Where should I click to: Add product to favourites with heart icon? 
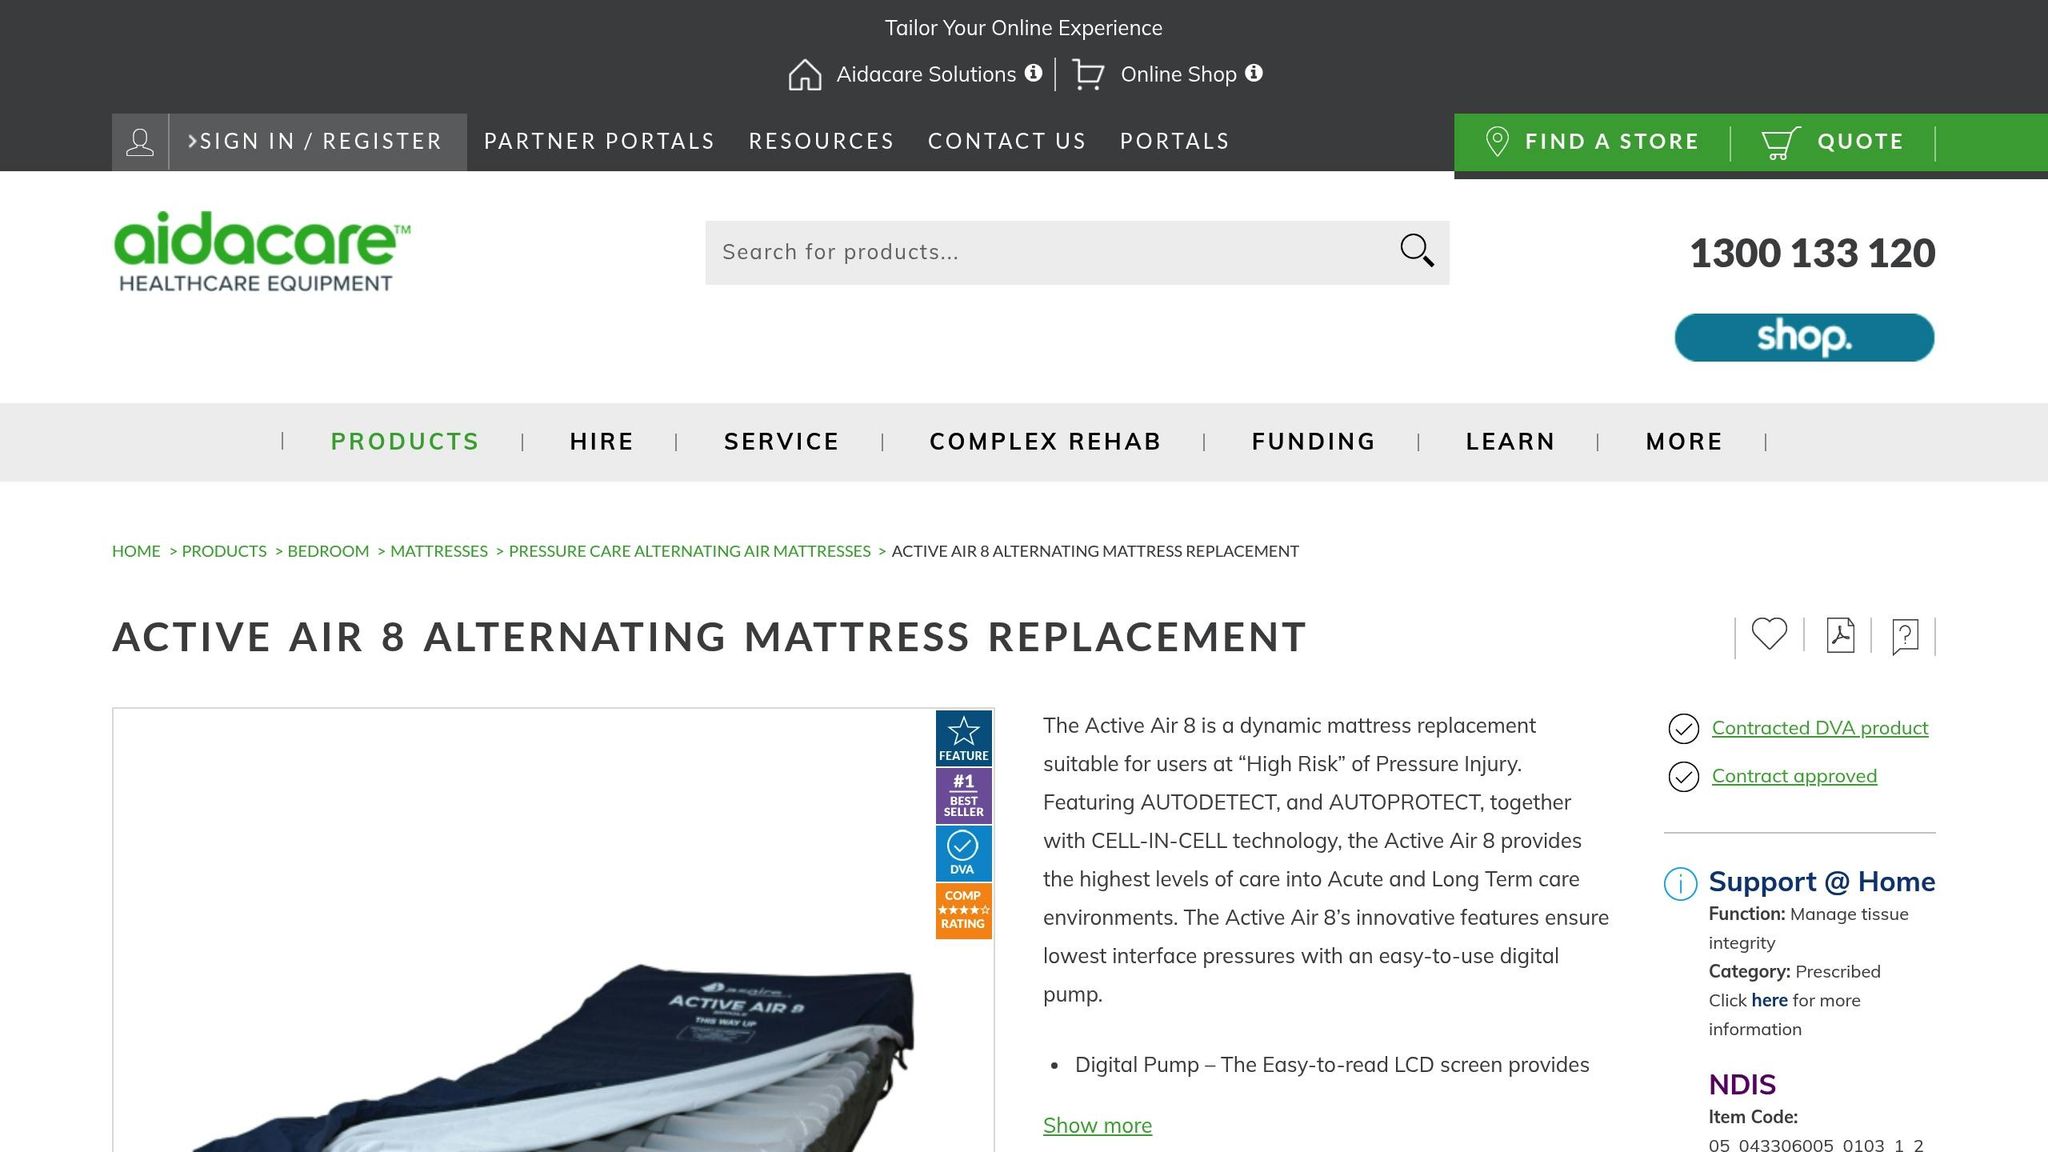click(1769, 634)
